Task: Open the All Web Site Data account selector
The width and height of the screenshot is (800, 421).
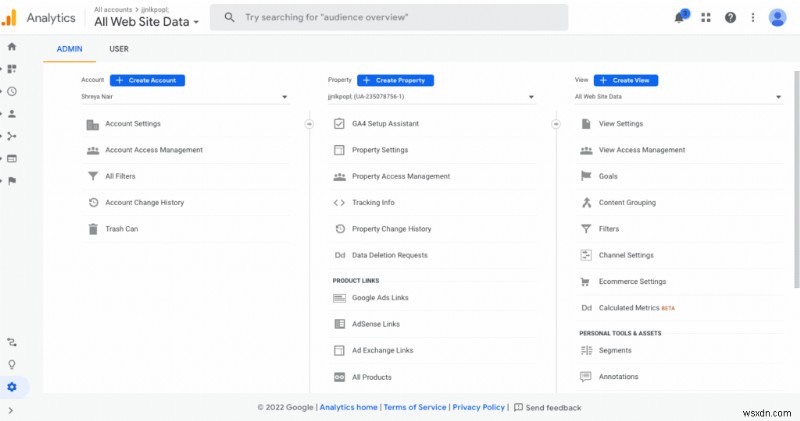Action: click(x=146, y=21)
